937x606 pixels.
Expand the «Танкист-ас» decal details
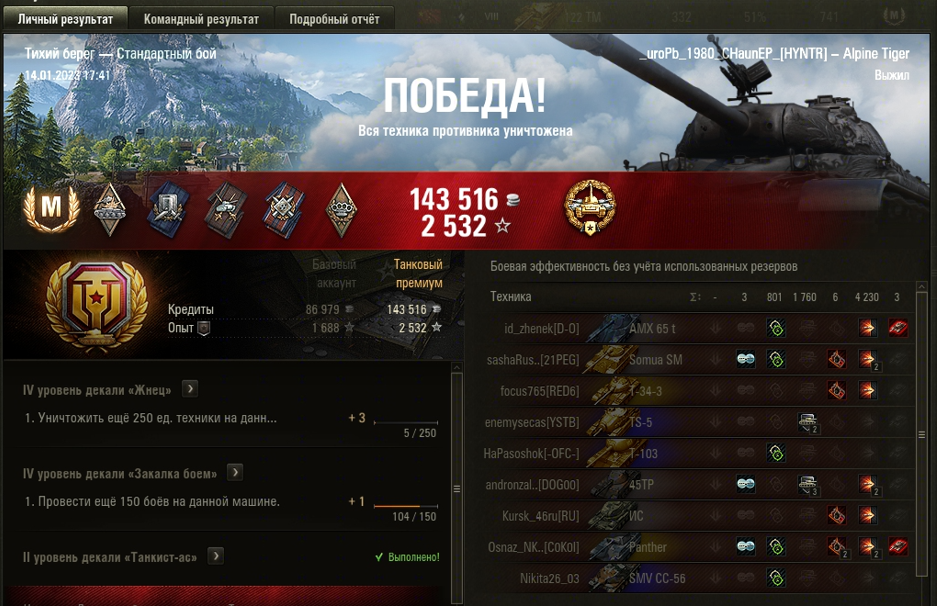click(216, 556)
